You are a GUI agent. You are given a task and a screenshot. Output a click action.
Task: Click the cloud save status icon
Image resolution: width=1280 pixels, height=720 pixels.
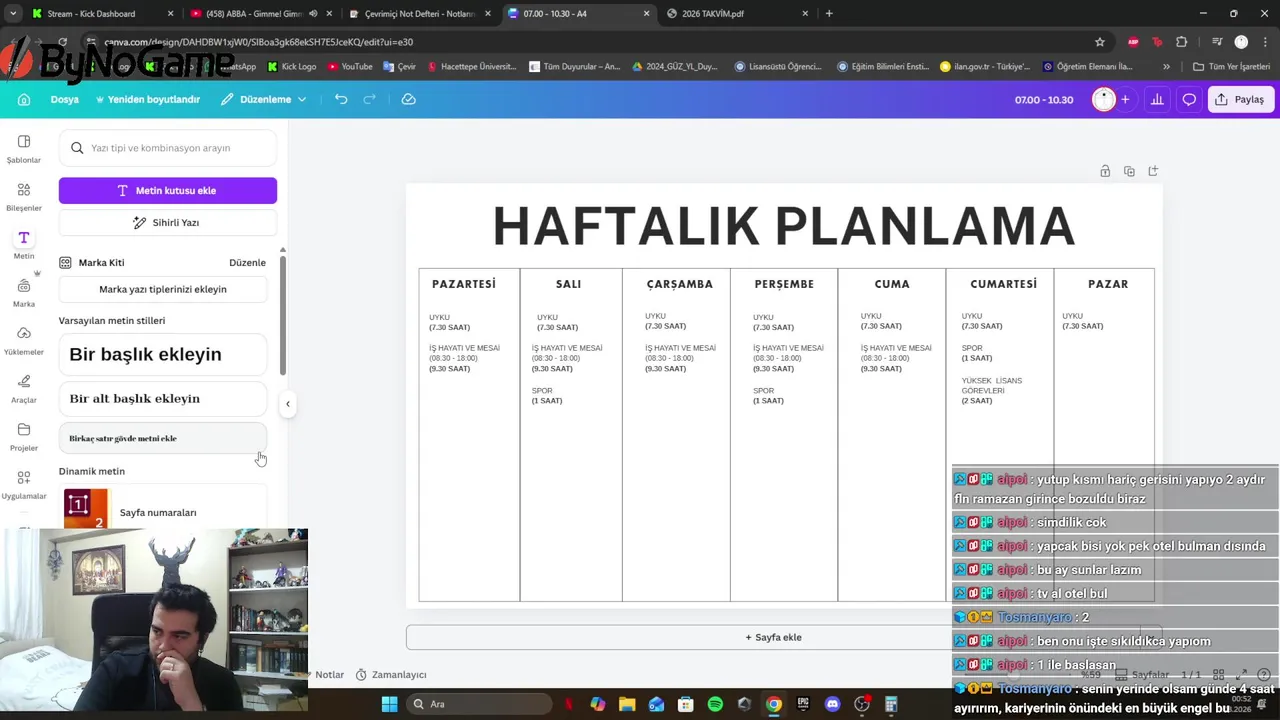[408, 99]
